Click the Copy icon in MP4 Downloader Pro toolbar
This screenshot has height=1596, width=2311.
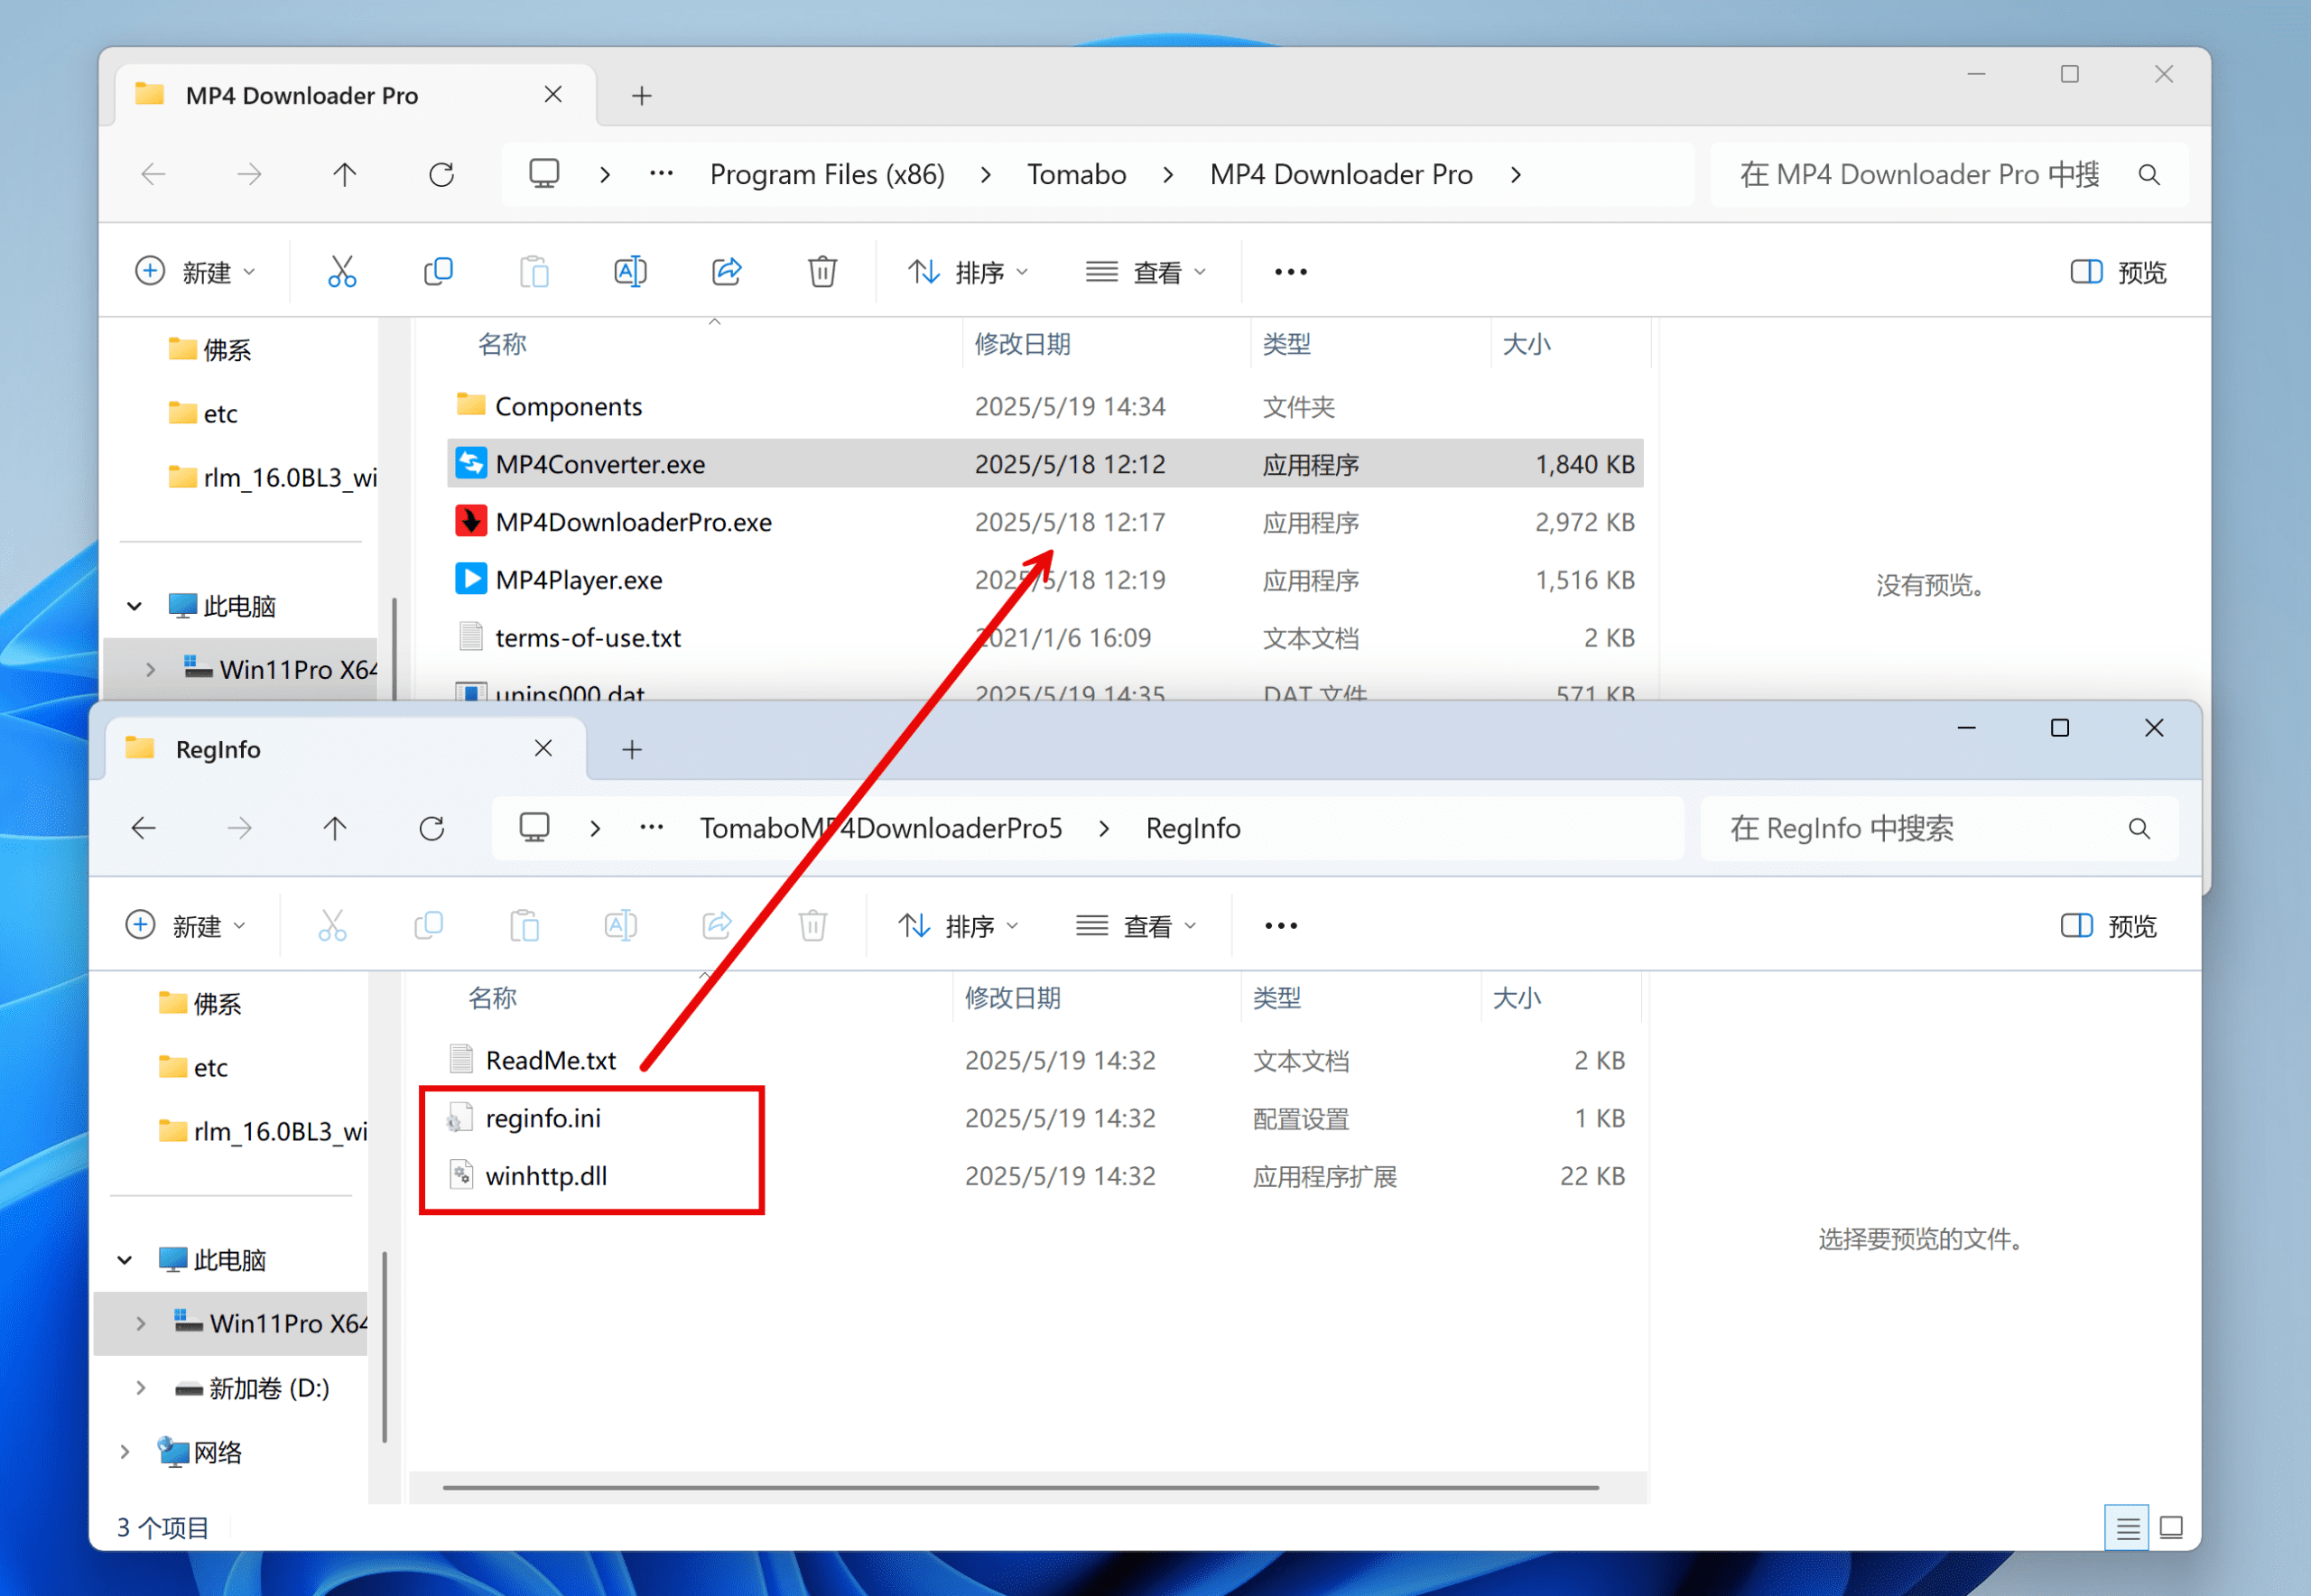pos(438,272)
